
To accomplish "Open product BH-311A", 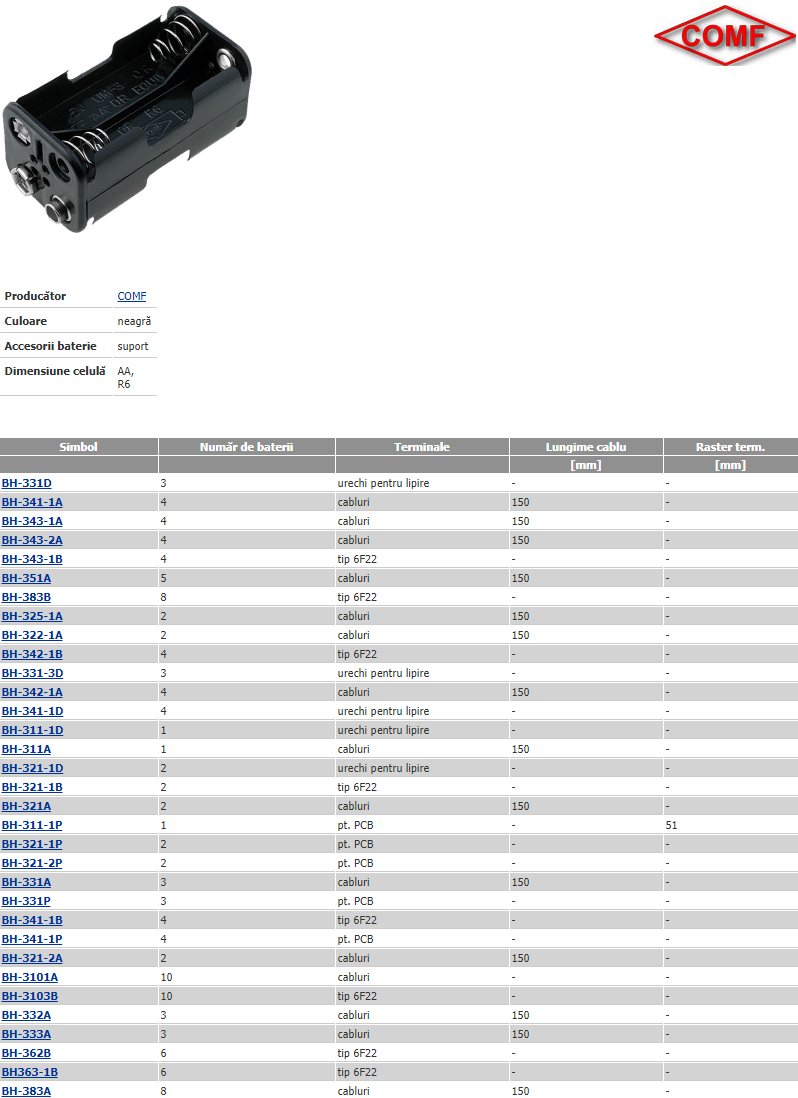I will pos(27,749).
